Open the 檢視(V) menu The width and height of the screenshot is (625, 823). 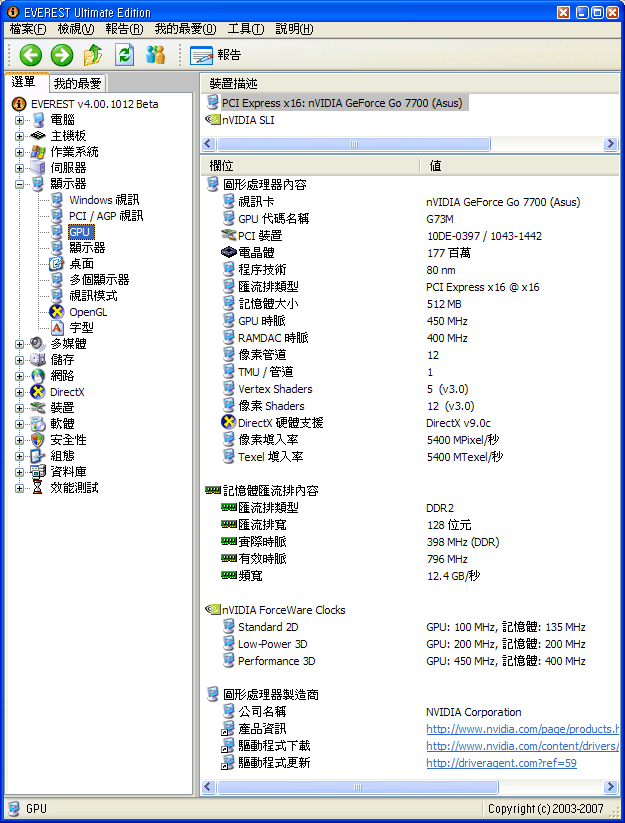76,29
